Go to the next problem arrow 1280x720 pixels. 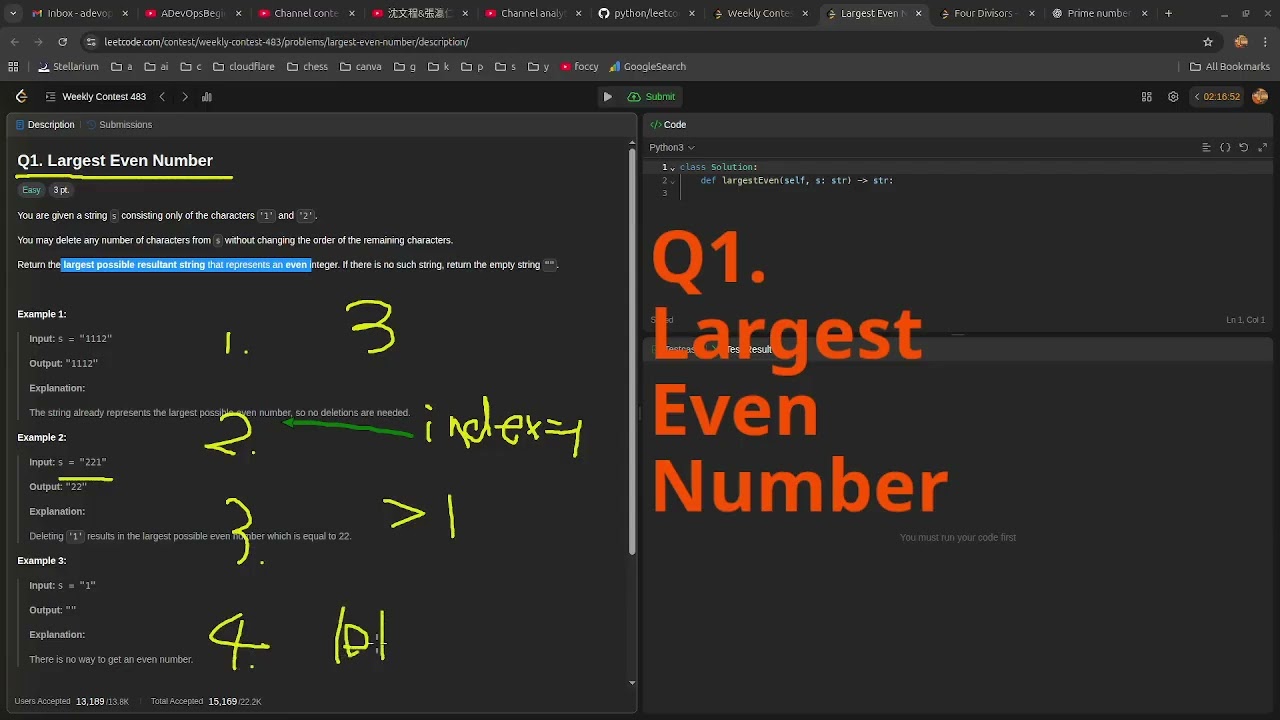click(x=185, y=97)
